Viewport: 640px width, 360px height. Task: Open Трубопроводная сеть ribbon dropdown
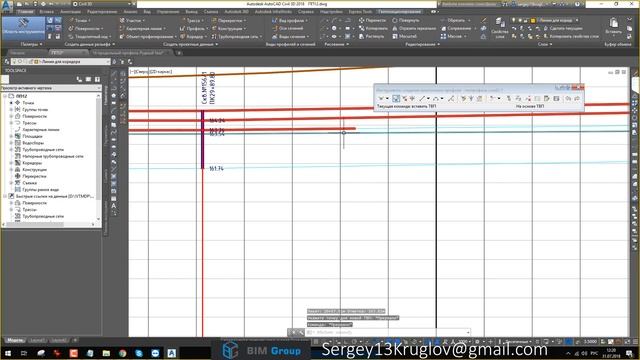point(237,36)
